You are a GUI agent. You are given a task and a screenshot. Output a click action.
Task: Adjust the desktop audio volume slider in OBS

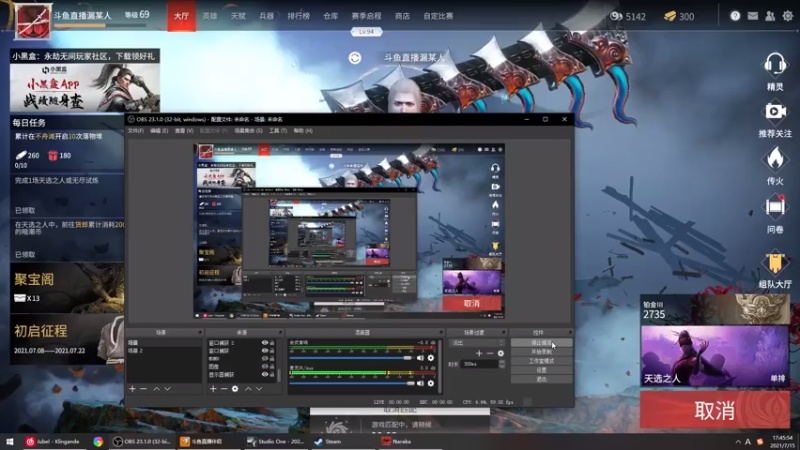point(352,358)
